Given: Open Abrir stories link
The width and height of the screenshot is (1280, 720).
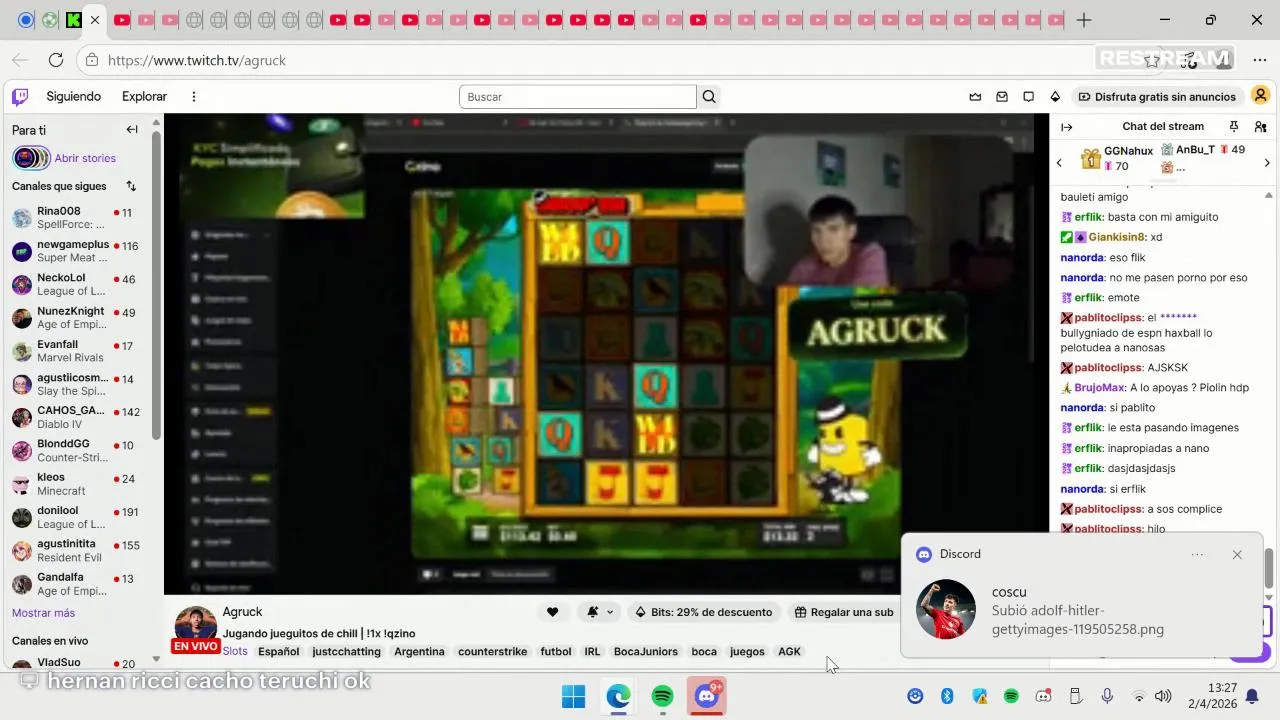Looking at the screenshot, I should 85,158.
